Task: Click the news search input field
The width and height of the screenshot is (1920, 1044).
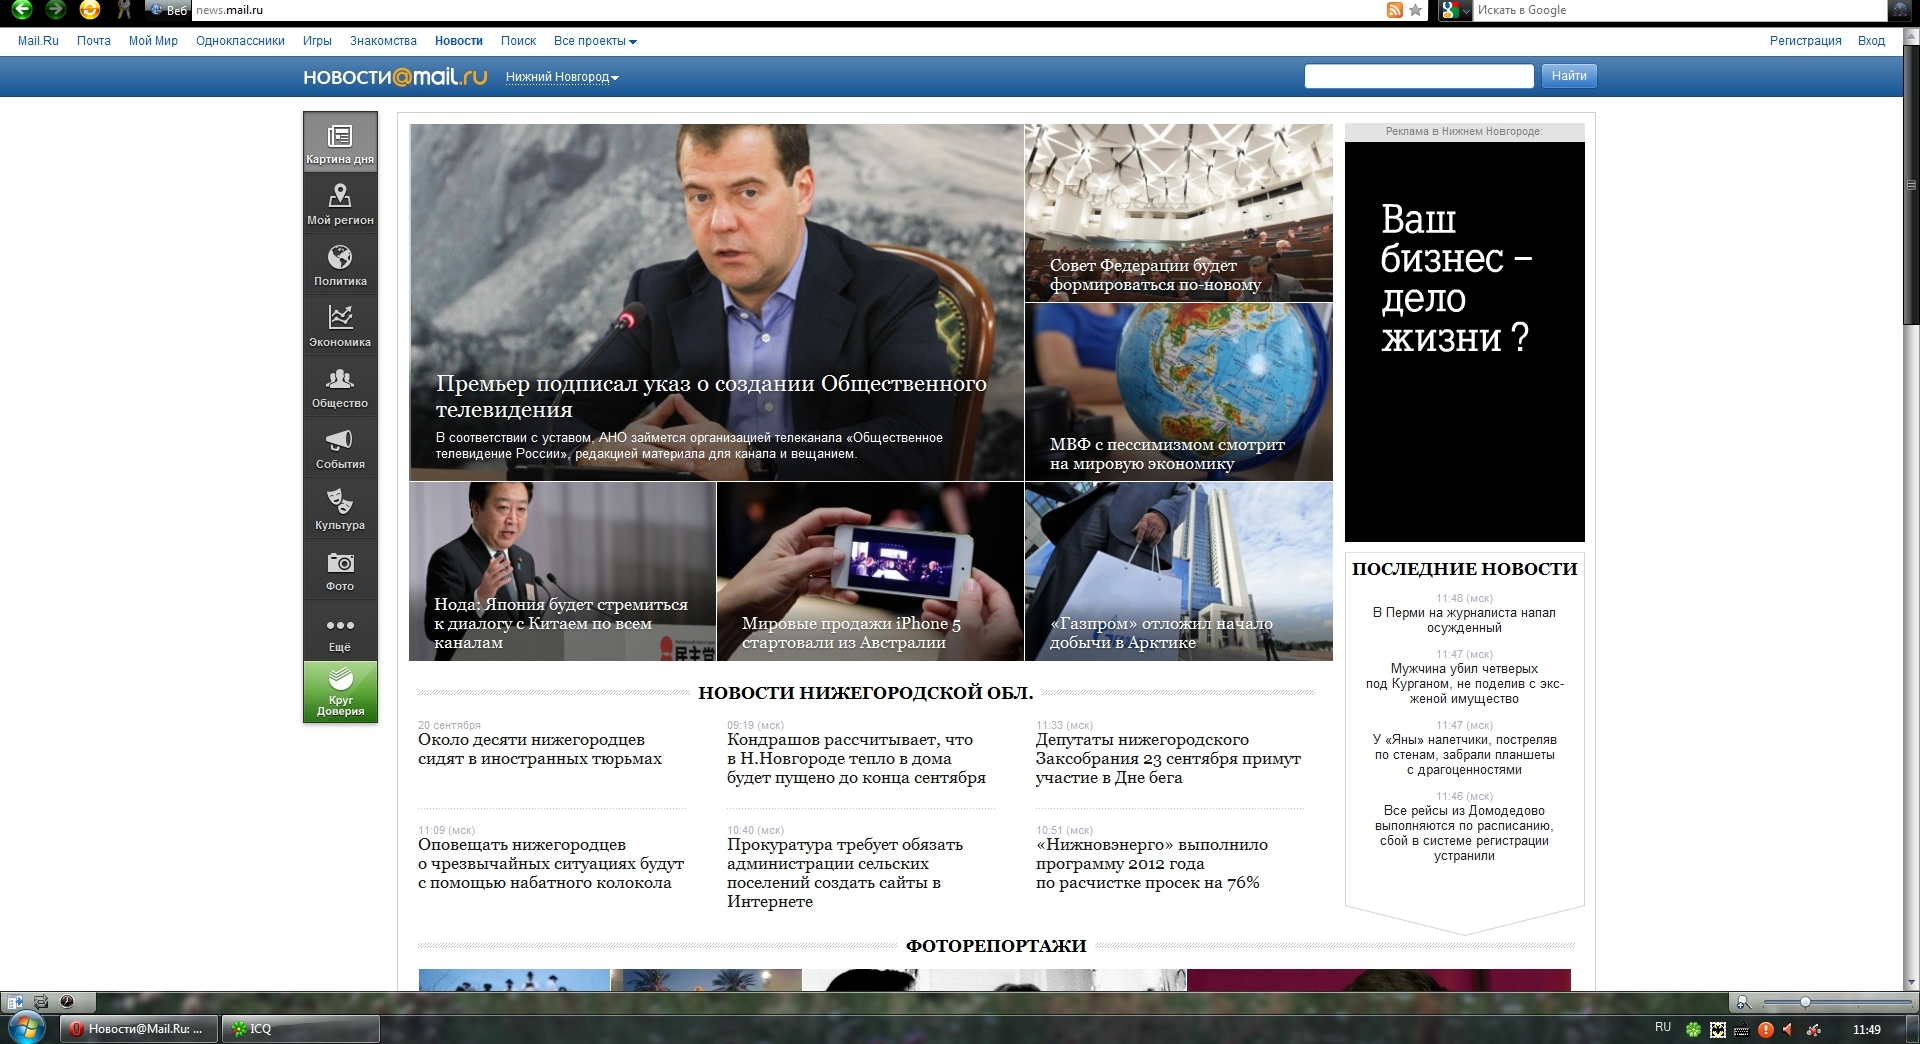Action: pos(1419,76)
